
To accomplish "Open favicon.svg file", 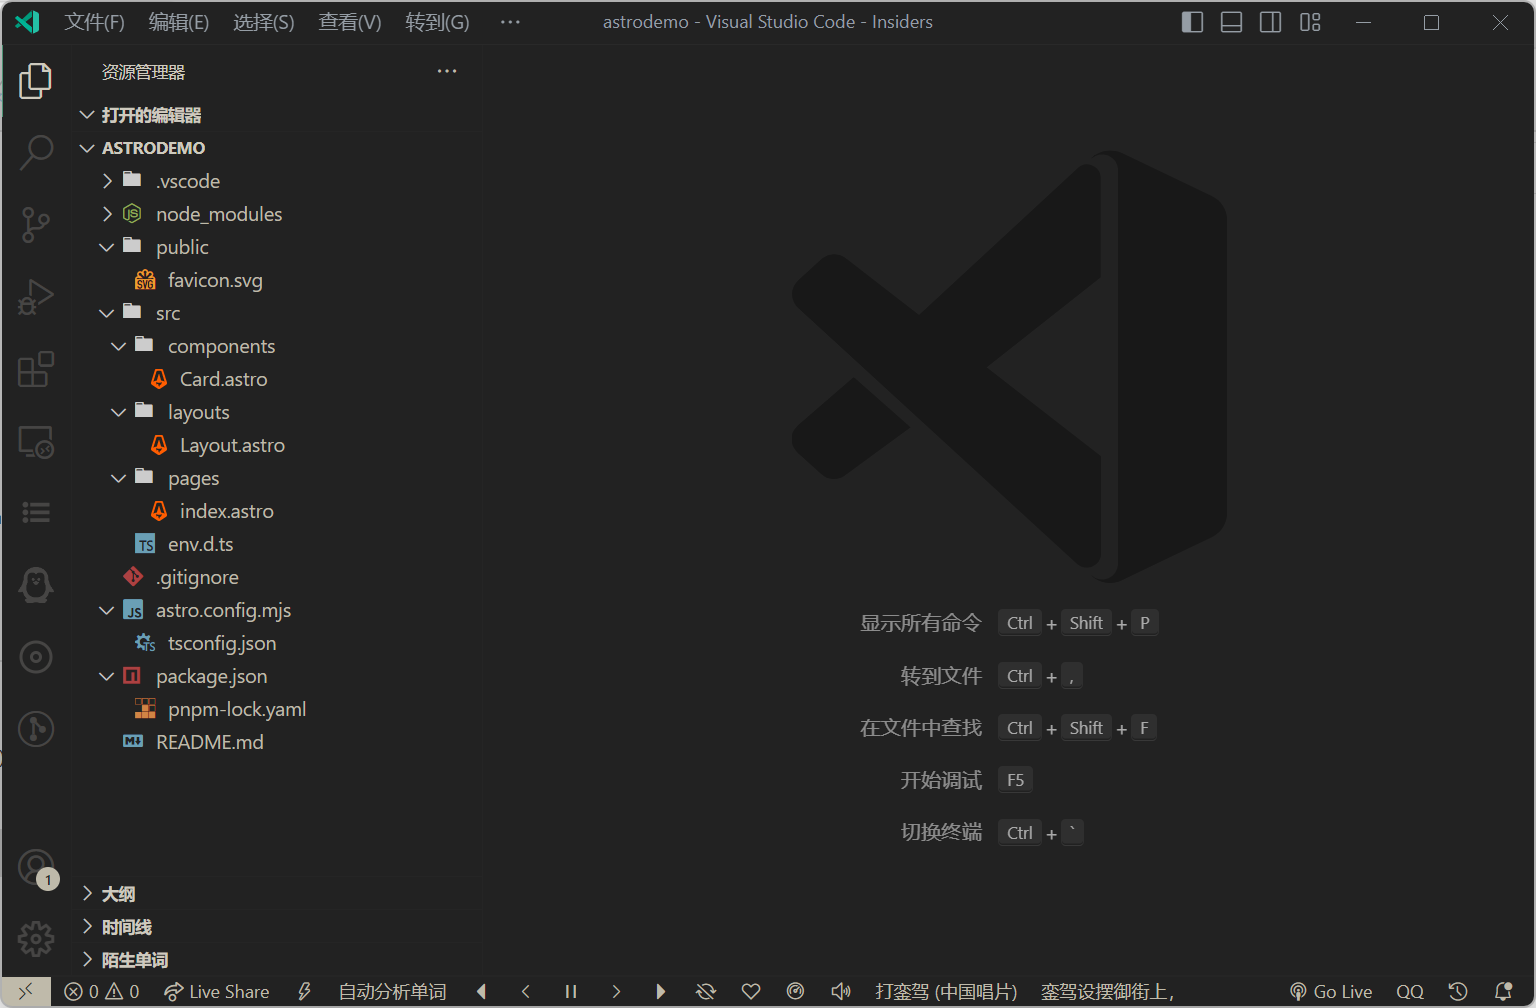I will click(x=278, y=280).
